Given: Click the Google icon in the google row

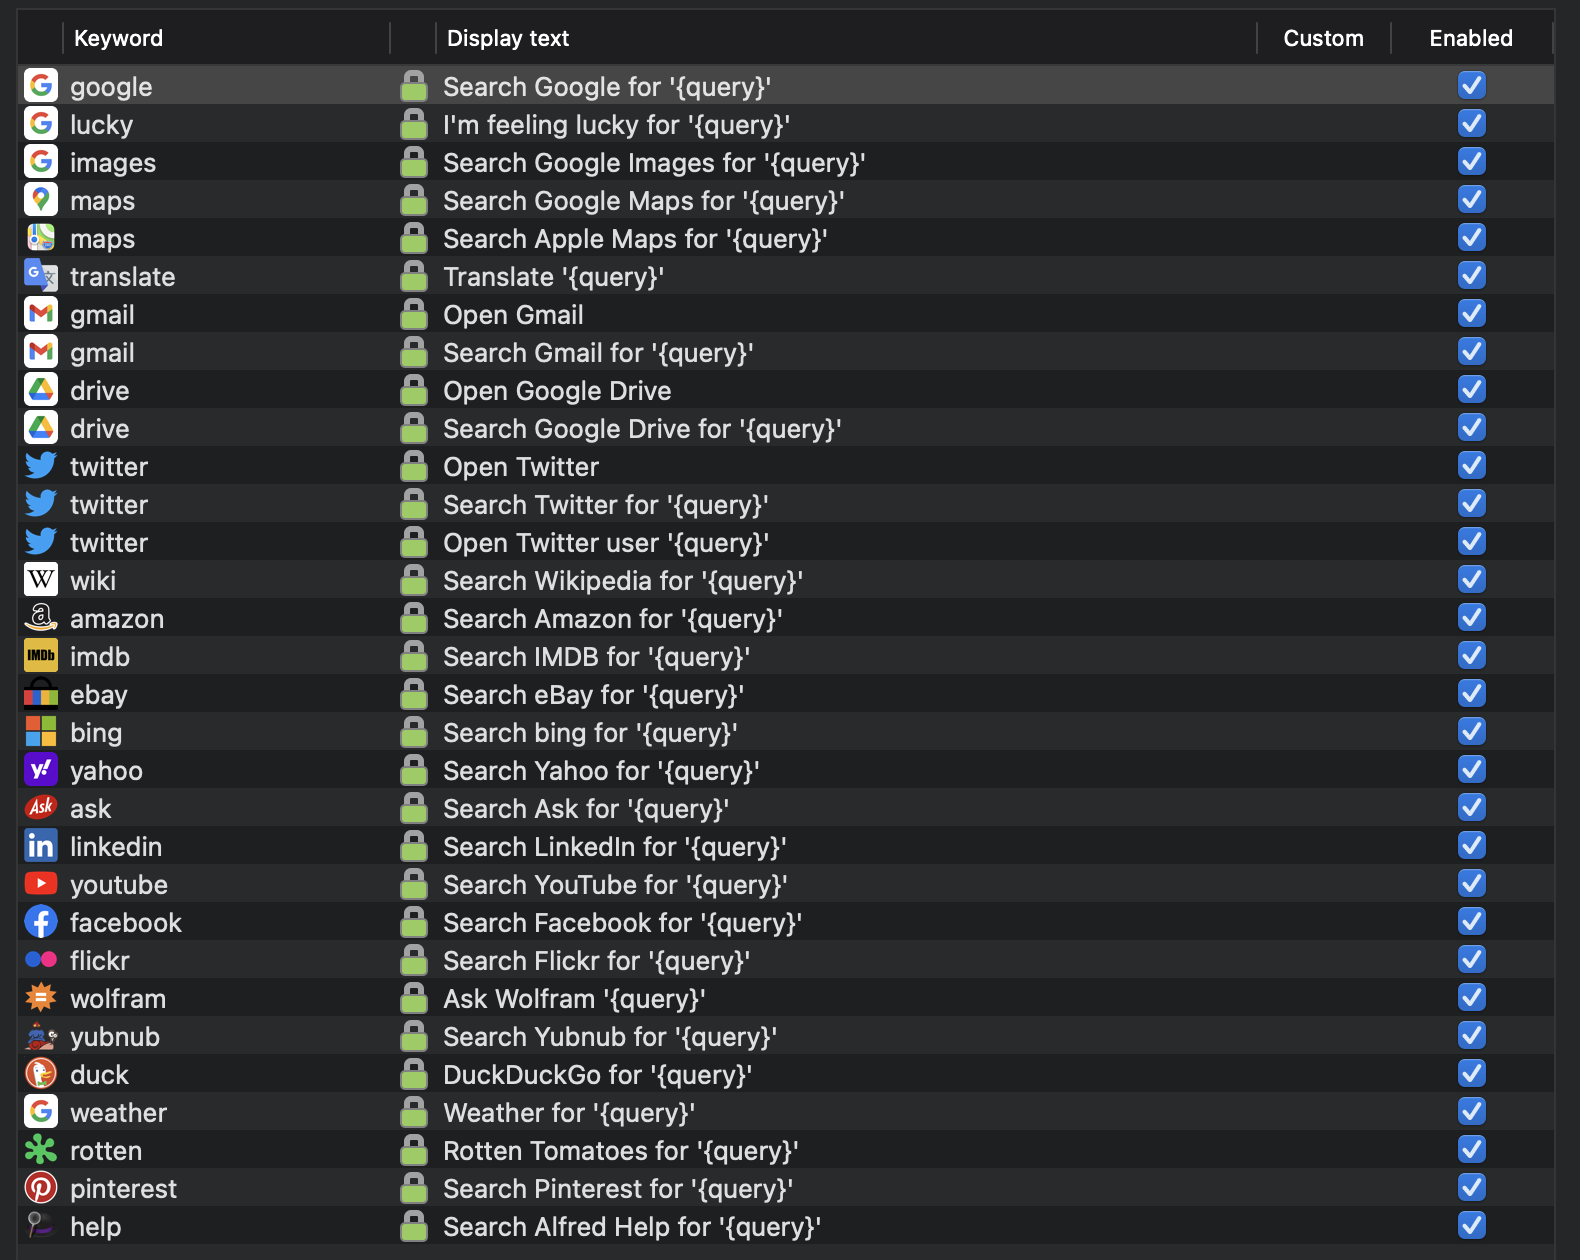Looking at the screenshot, I should pyautogui.click(x=41, y=86).
